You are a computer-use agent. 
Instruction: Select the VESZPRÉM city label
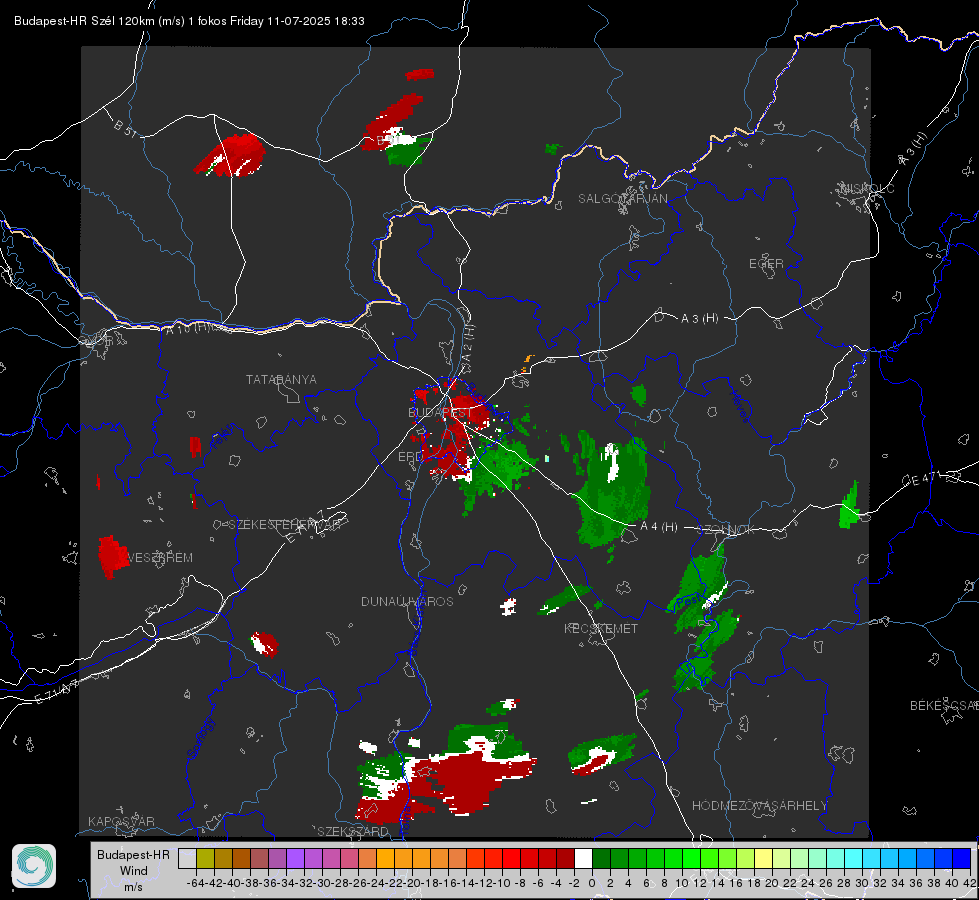click(160, 558)
